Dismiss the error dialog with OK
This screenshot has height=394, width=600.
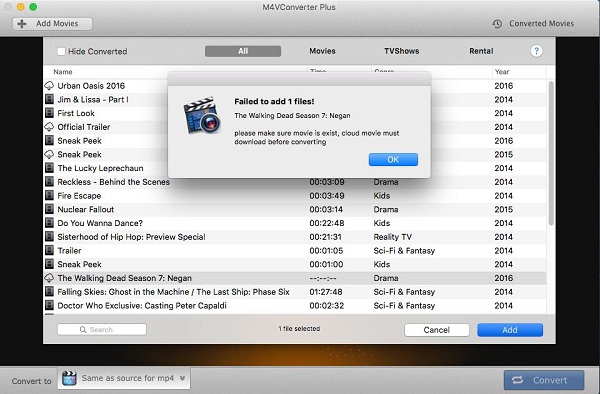point(393,160)
